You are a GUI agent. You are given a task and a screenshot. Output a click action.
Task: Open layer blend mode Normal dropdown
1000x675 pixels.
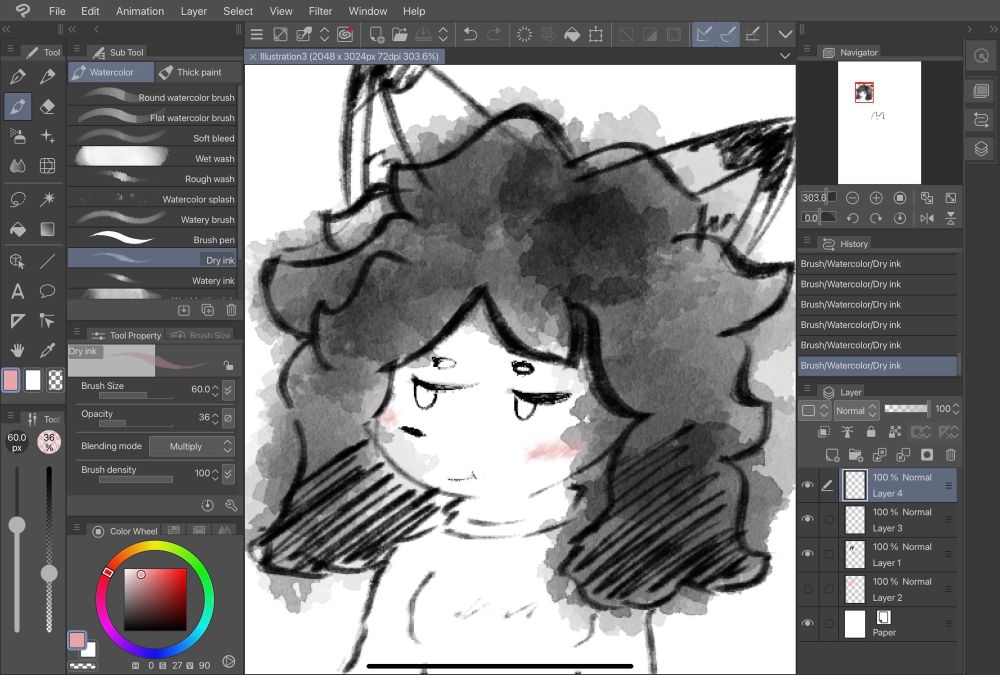857,410
